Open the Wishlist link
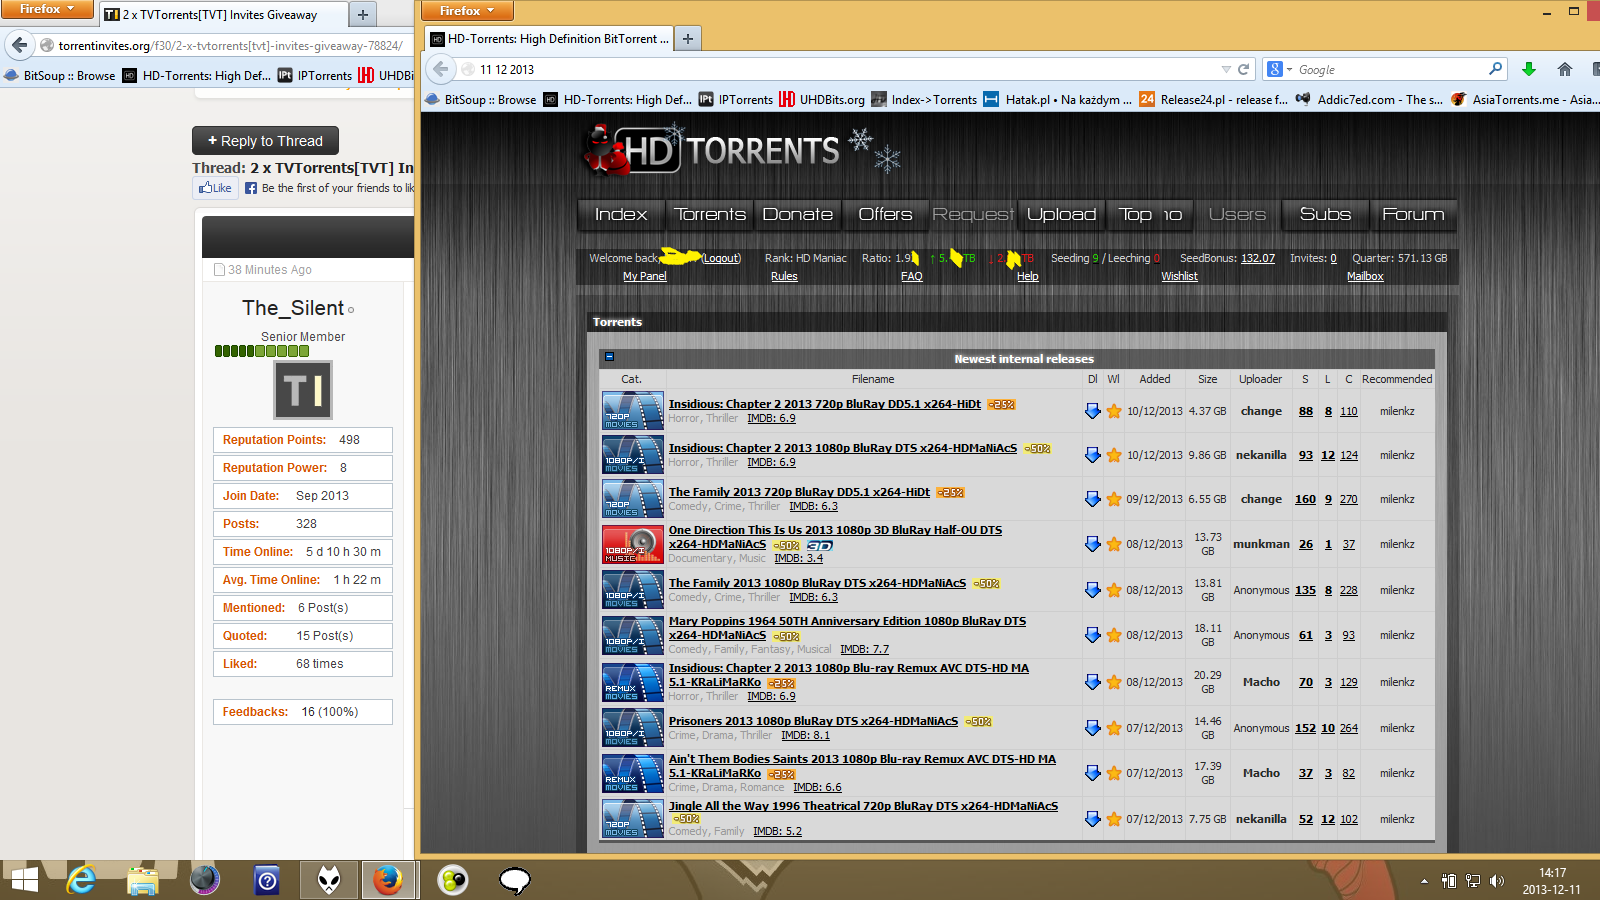 click(1179, 276)
